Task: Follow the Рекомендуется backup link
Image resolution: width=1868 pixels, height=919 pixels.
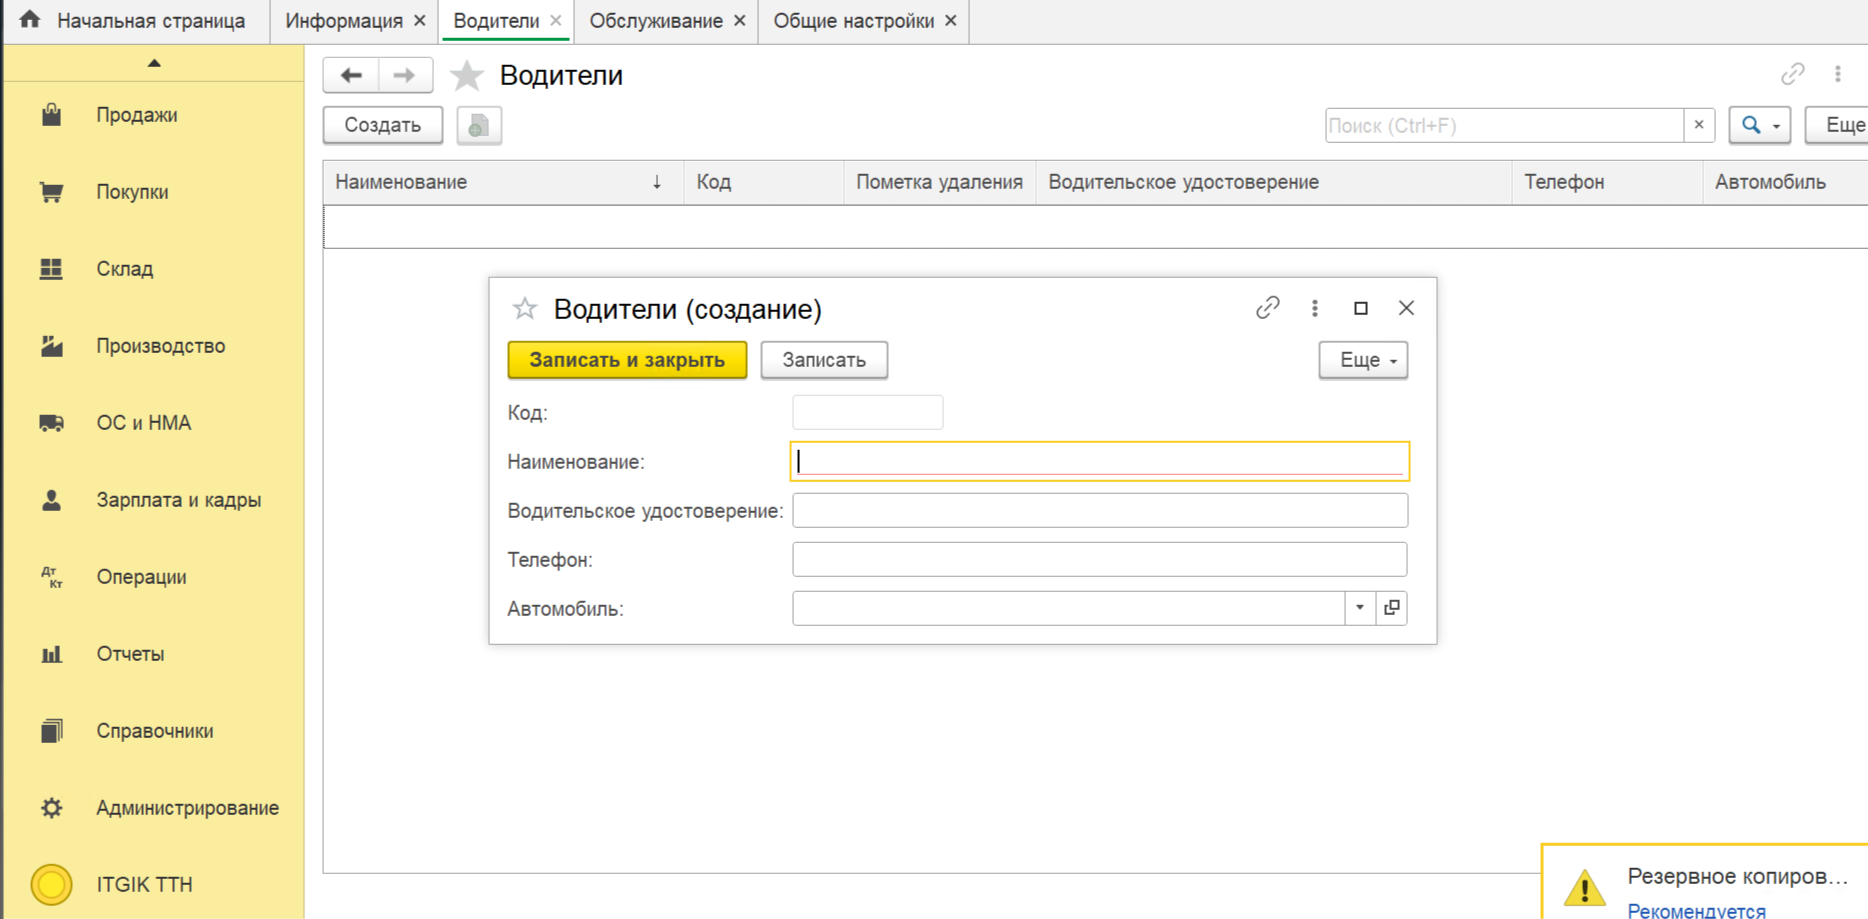Action: tap(1696, 910)
